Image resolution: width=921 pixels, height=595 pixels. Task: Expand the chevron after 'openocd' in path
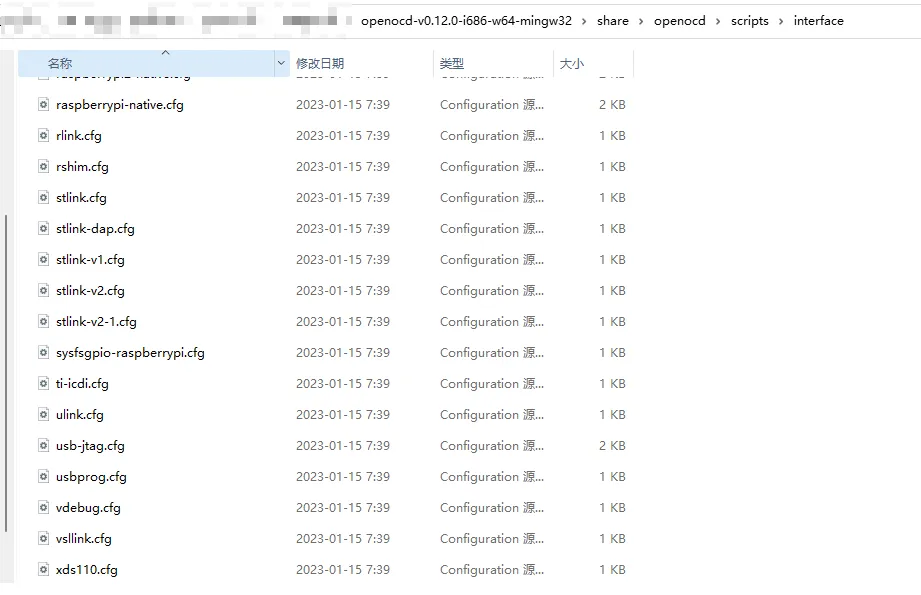tap(717, 21)
